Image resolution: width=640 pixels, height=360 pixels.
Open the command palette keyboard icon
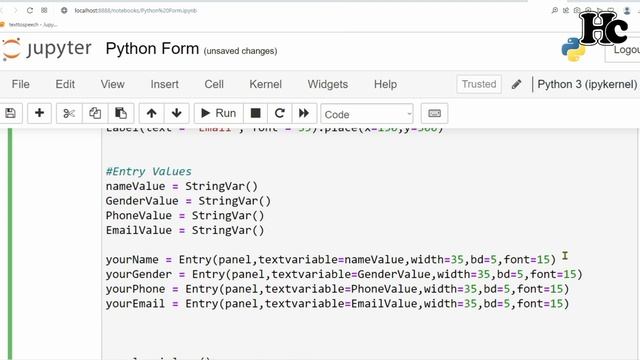coord(434,113)
